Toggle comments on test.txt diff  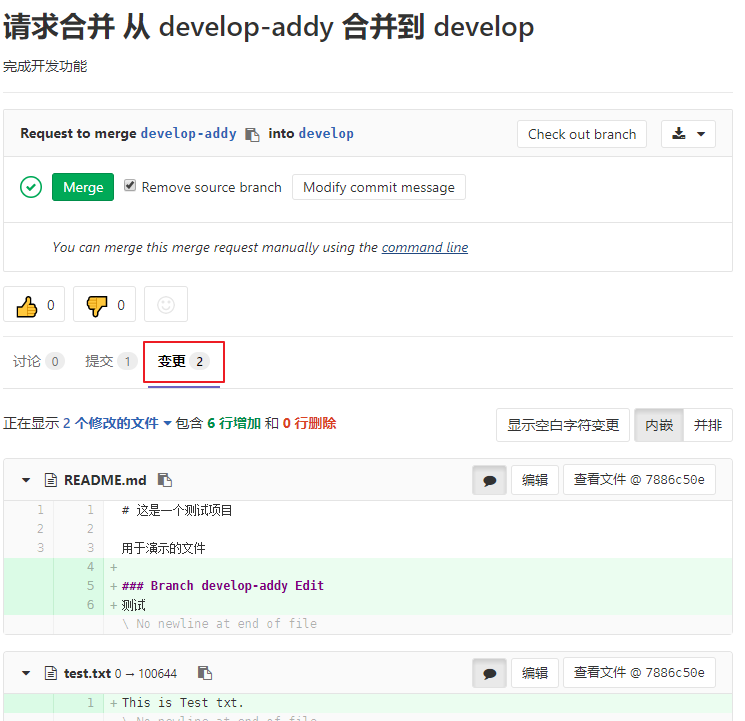click(489, 673)
